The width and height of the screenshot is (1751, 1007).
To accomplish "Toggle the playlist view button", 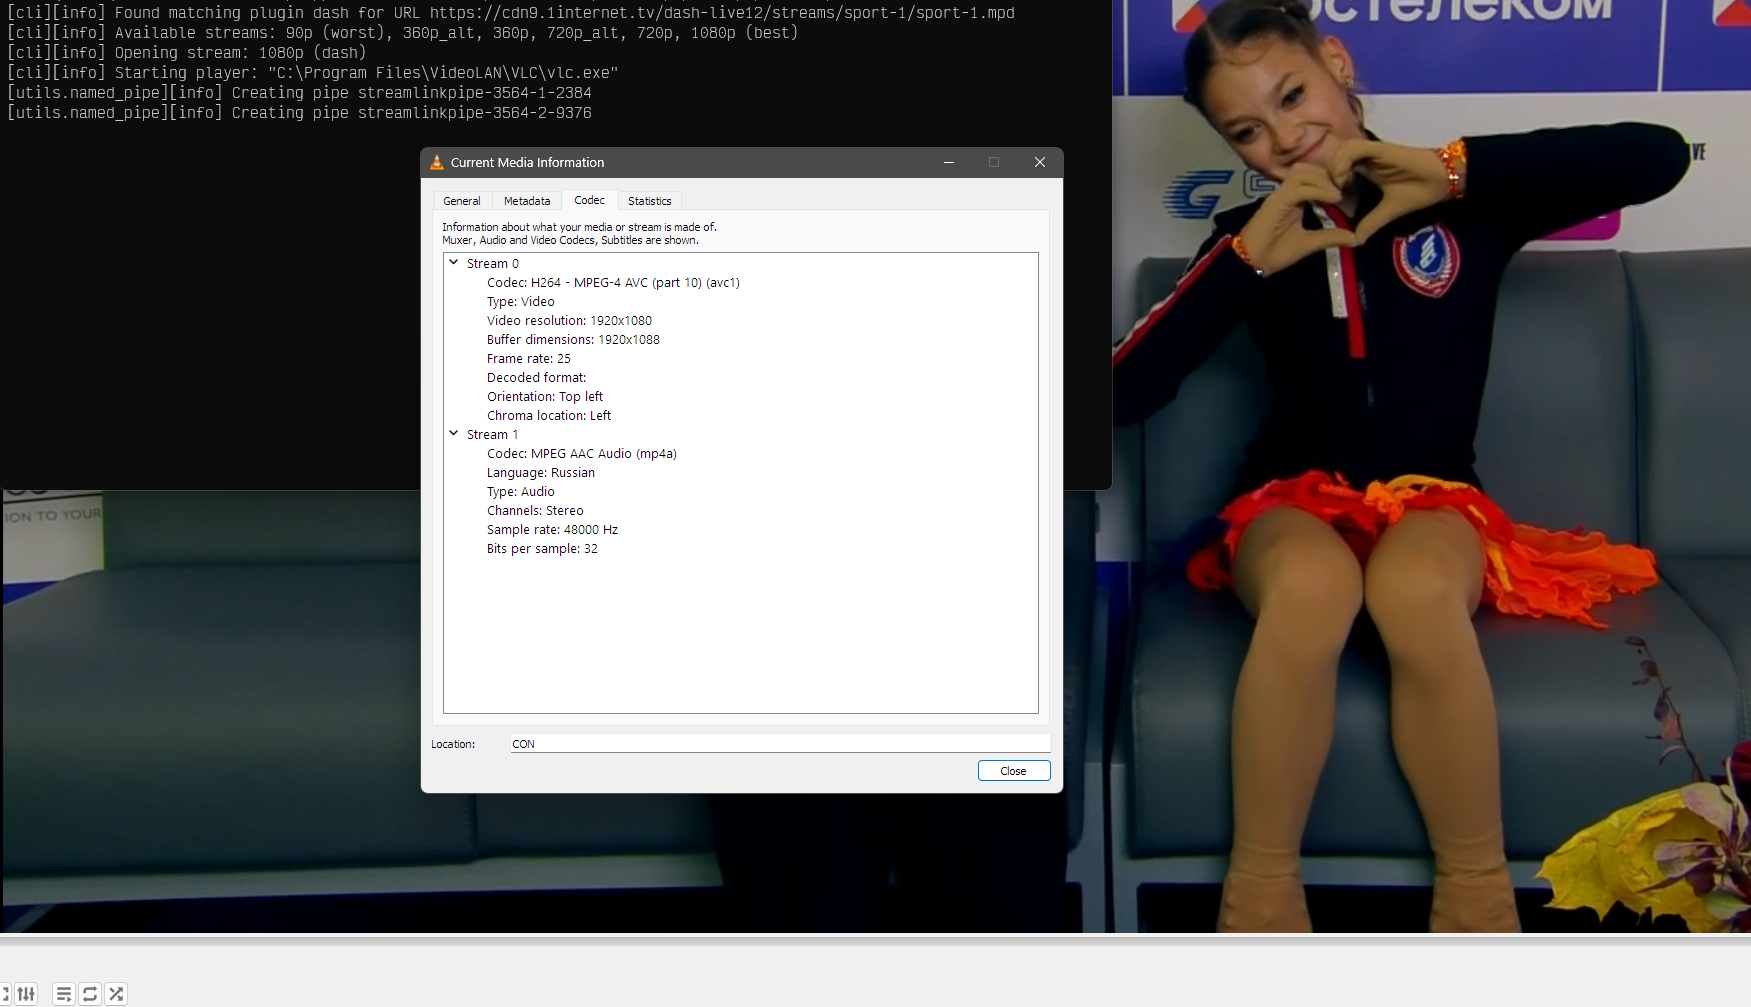I will [x=63, y=994].
